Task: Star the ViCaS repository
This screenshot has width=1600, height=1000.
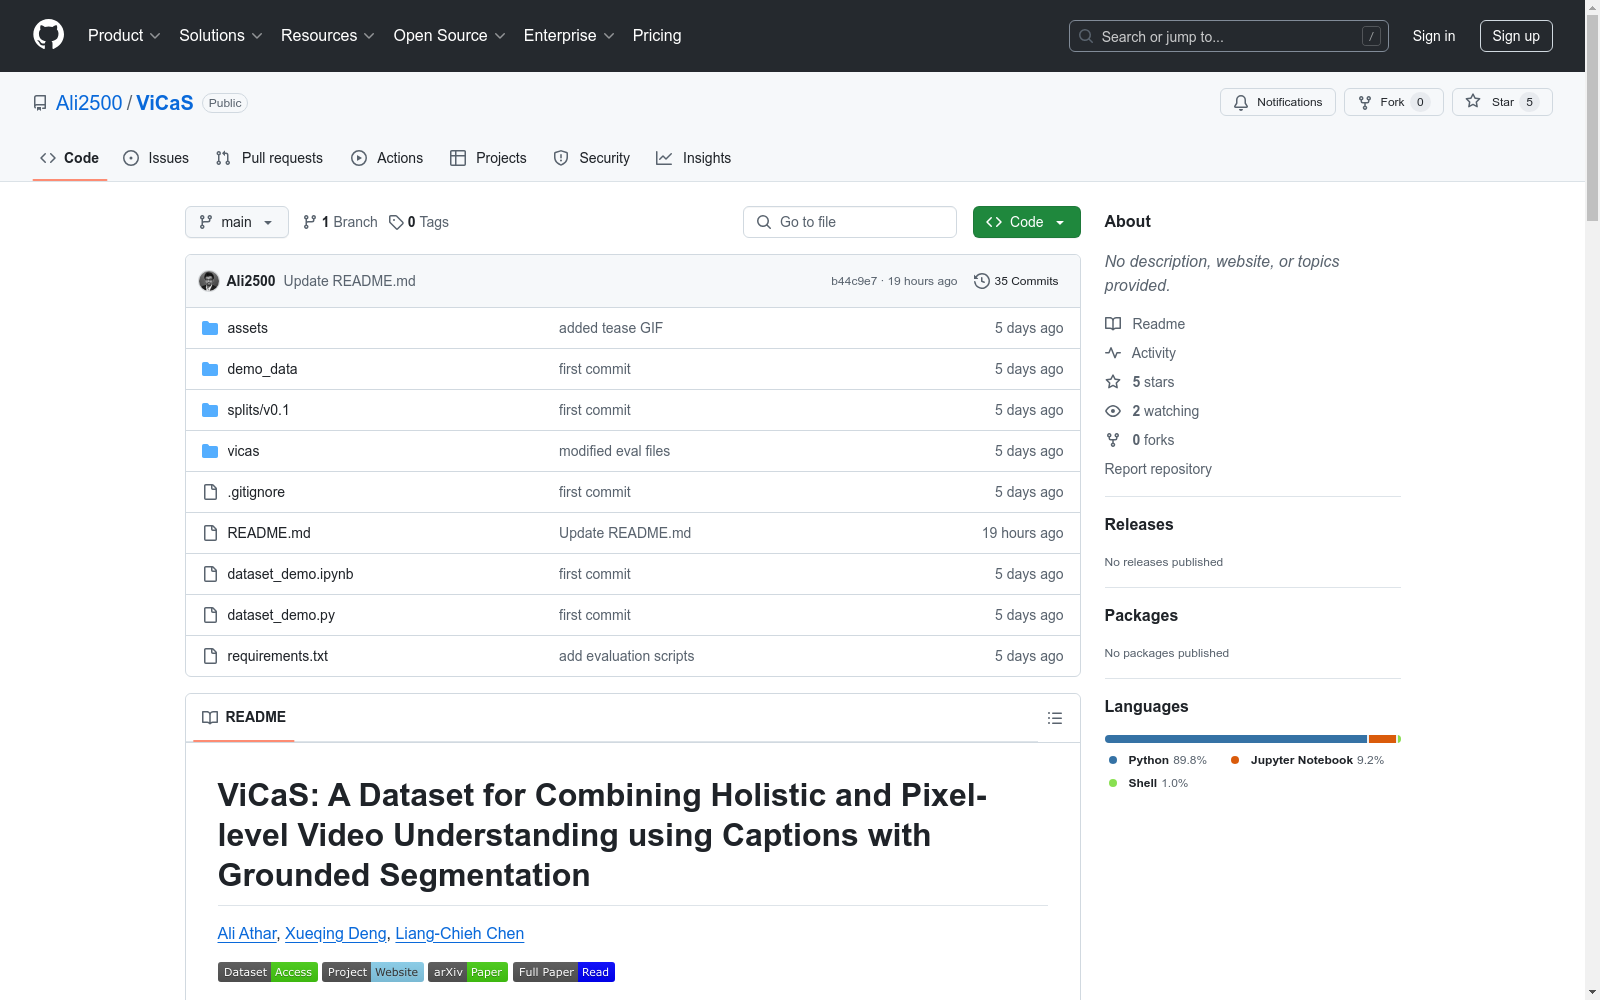Action: click(1502, 102)
